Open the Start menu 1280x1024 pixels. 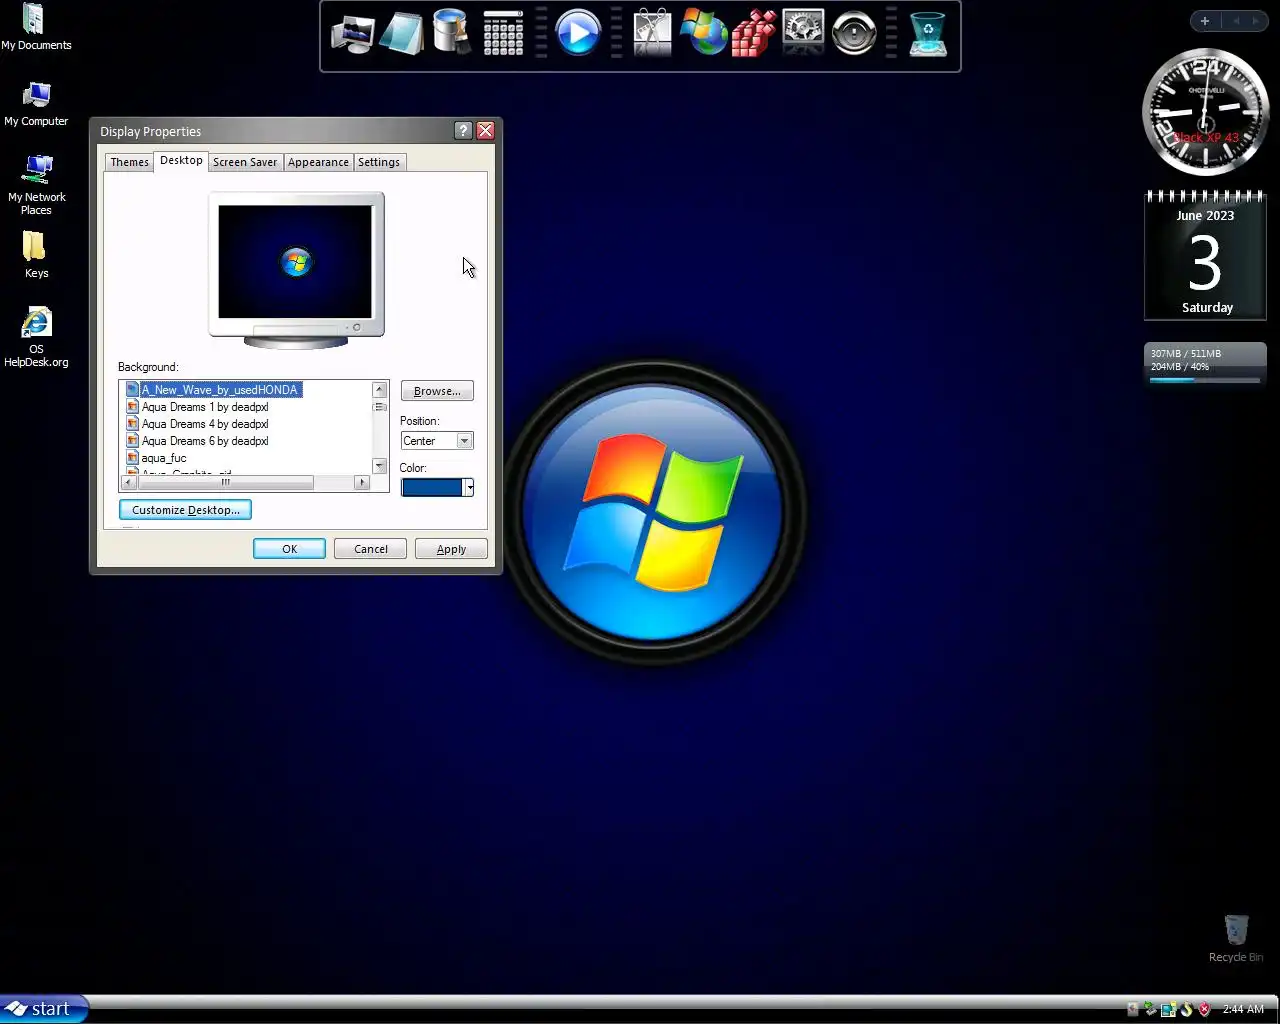click(44, 1009)
